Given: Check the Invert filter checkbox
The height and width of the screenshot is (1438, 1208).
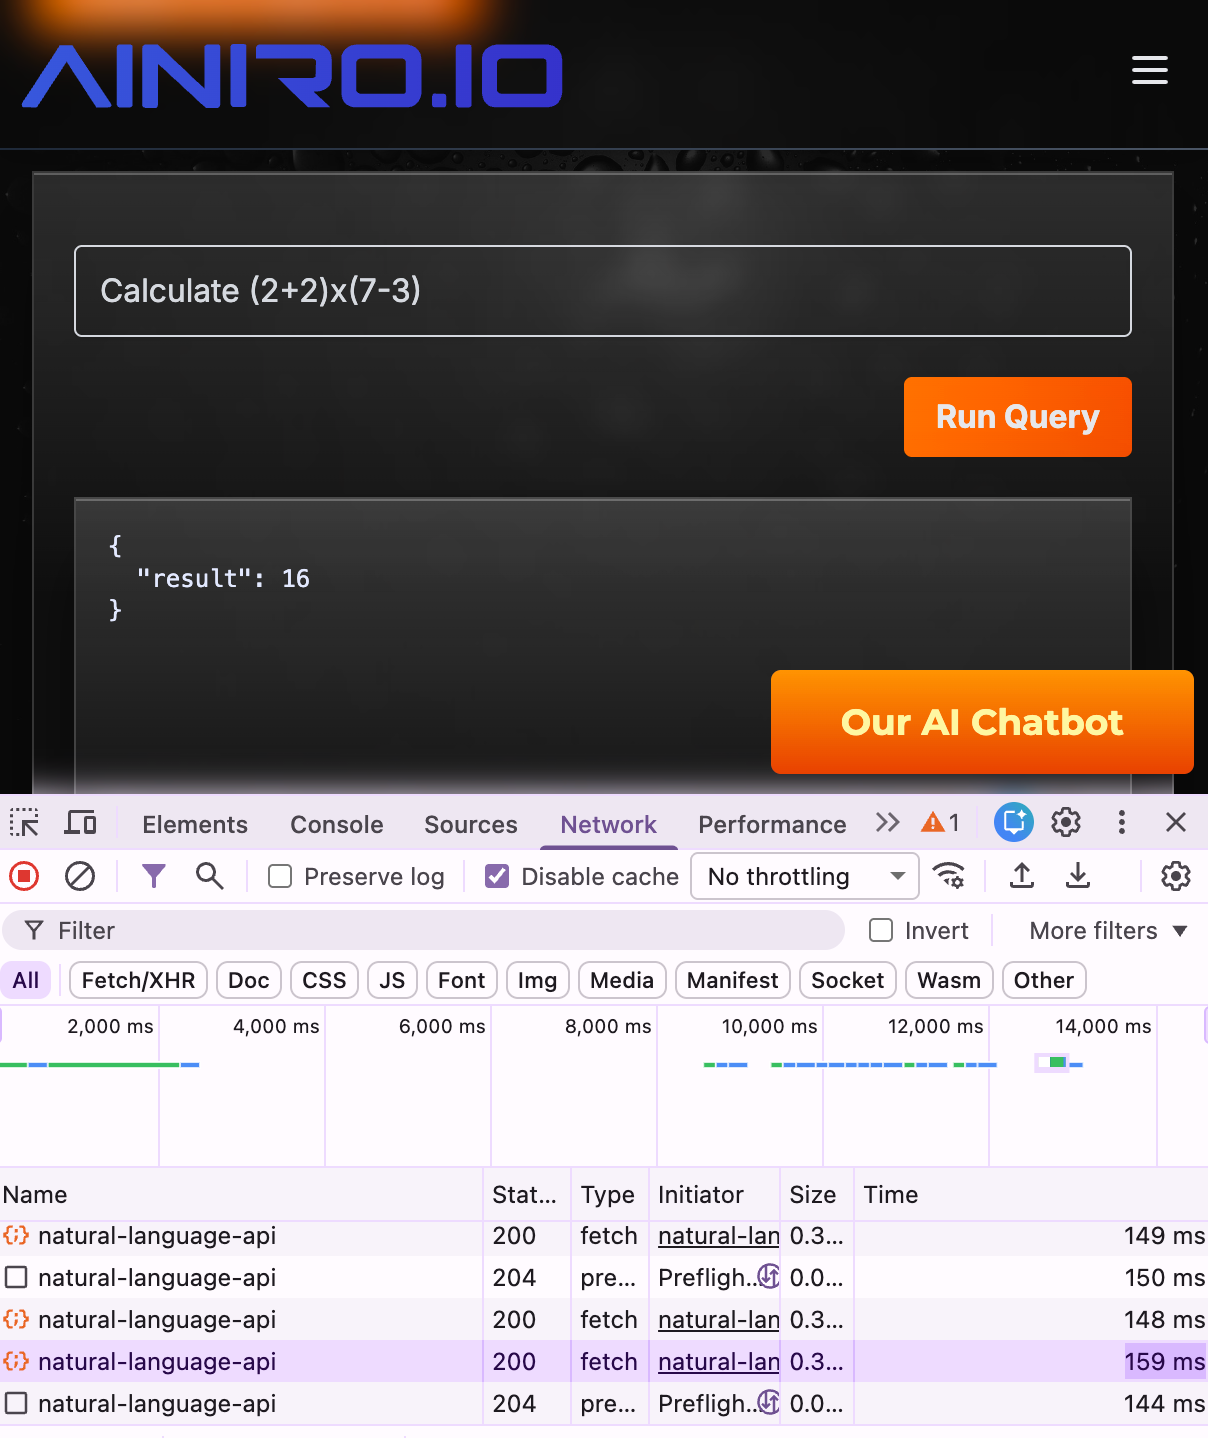Looking at the screenshot, I should tap(880, 930).
